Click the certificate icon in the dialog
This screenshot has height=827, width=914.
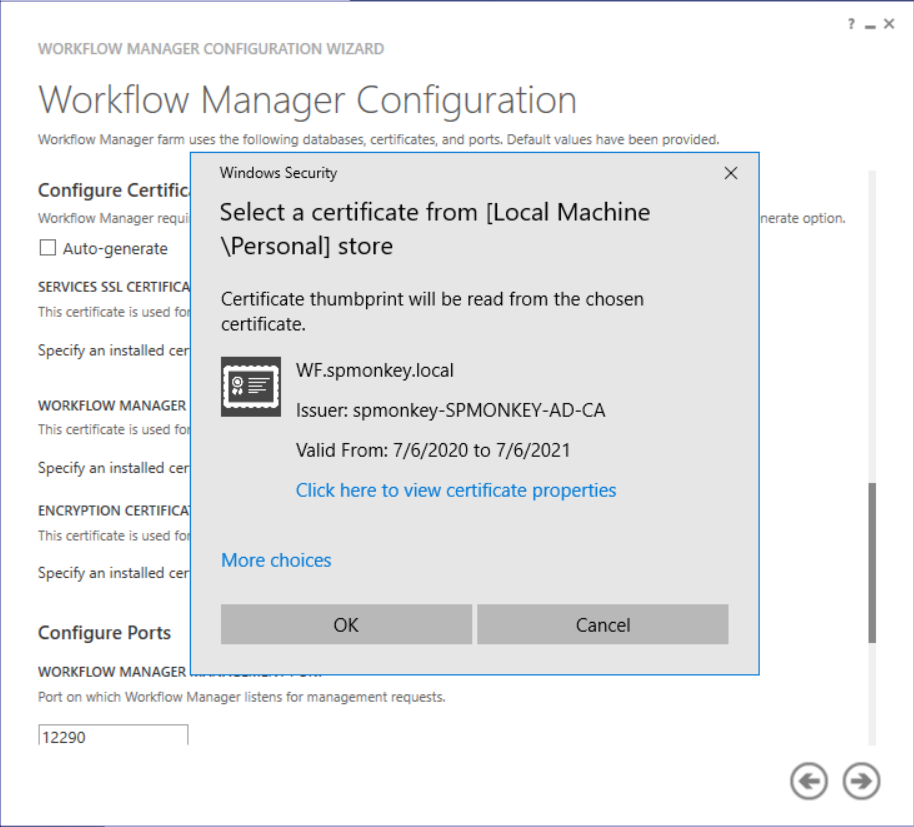(x=250, y=386)
